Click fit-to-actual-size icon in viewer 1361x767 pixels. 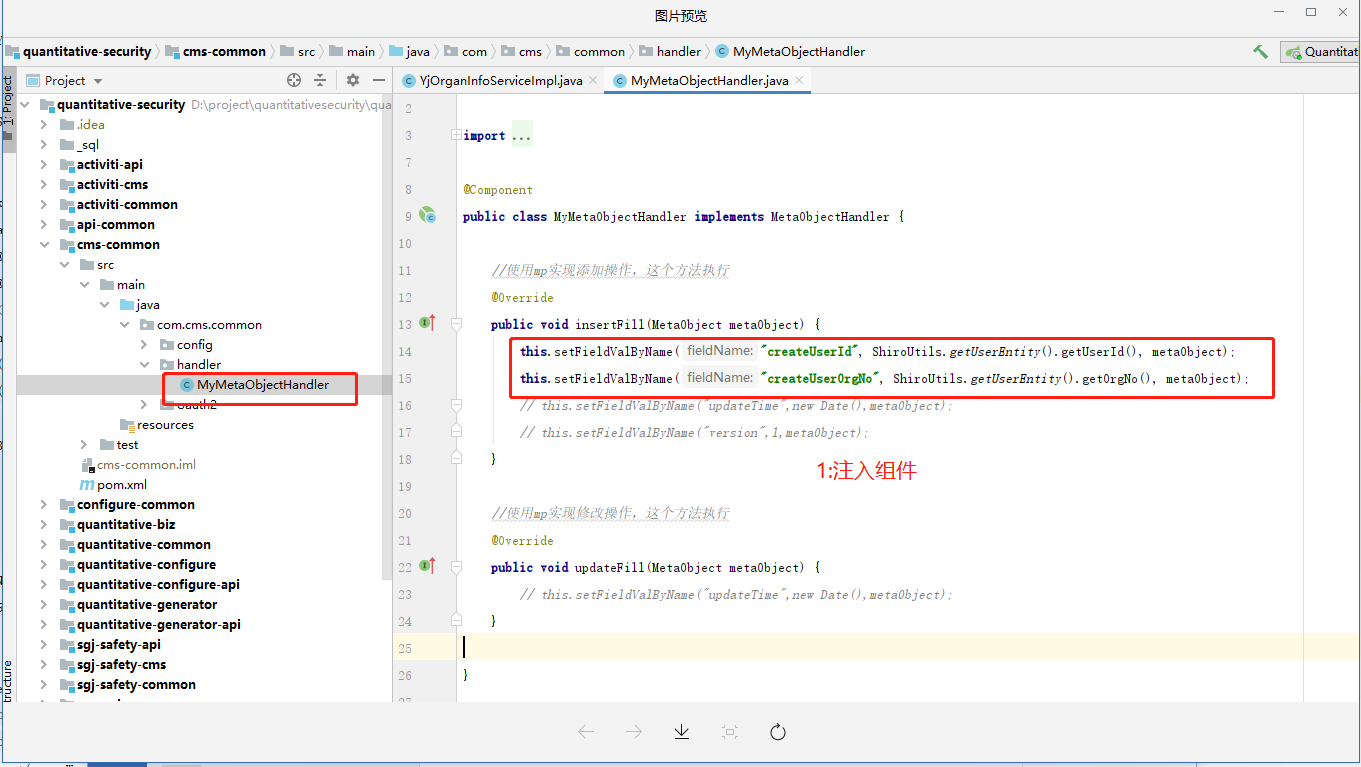click(x=730, y=732)
